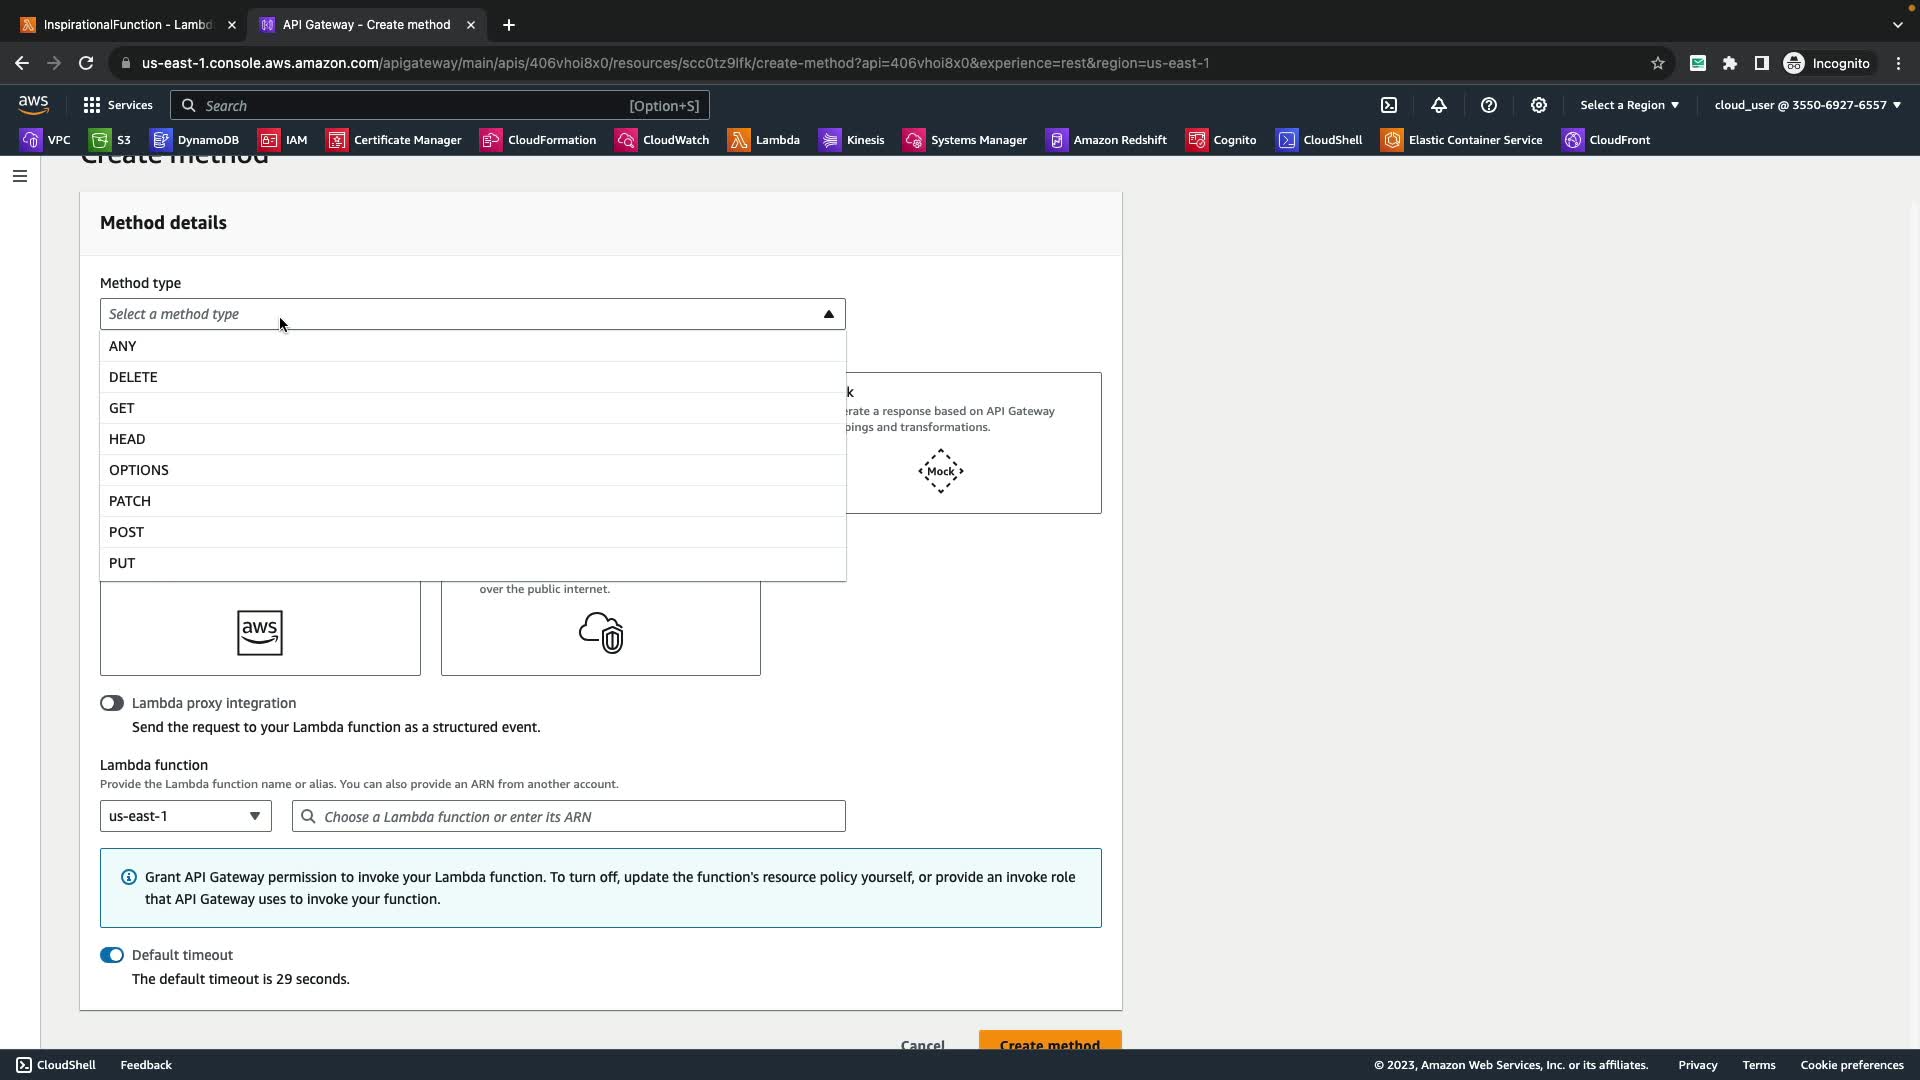Click the Lambda function ARN search field

[568, 816]
